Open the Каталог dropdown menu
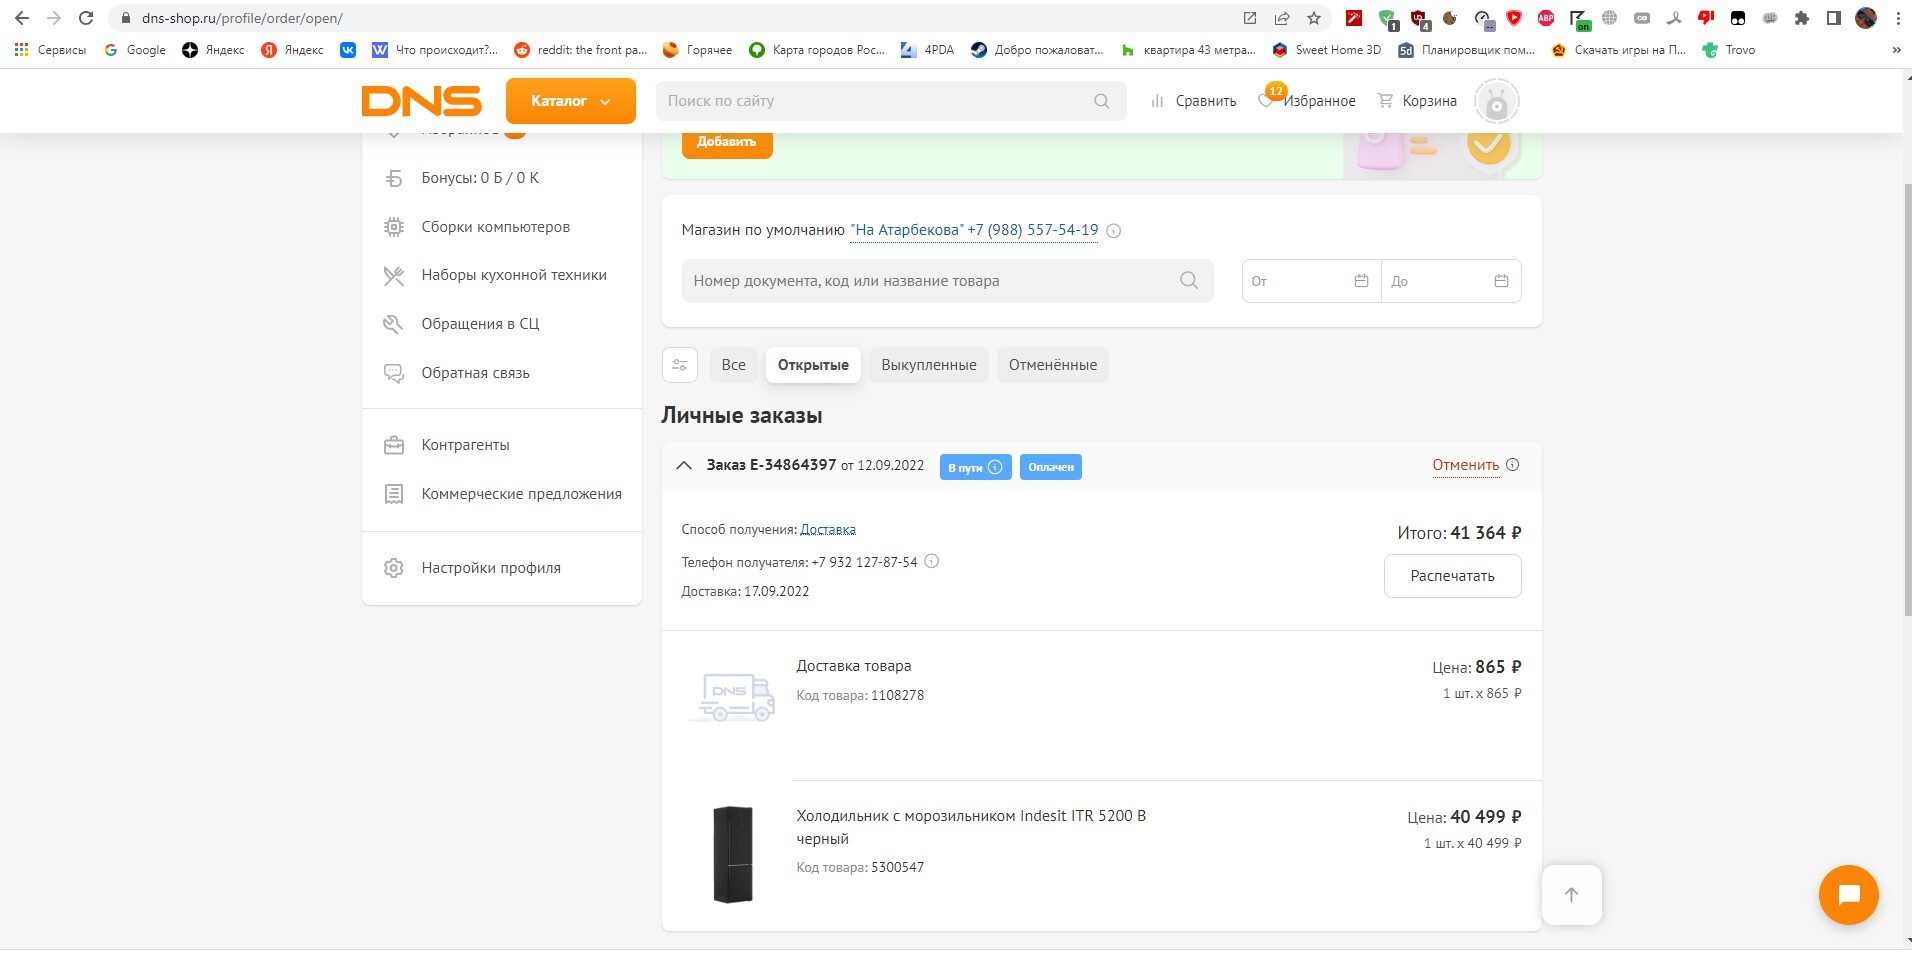Viewport: 1912px width, 954px height. click(x=570, y=101)
